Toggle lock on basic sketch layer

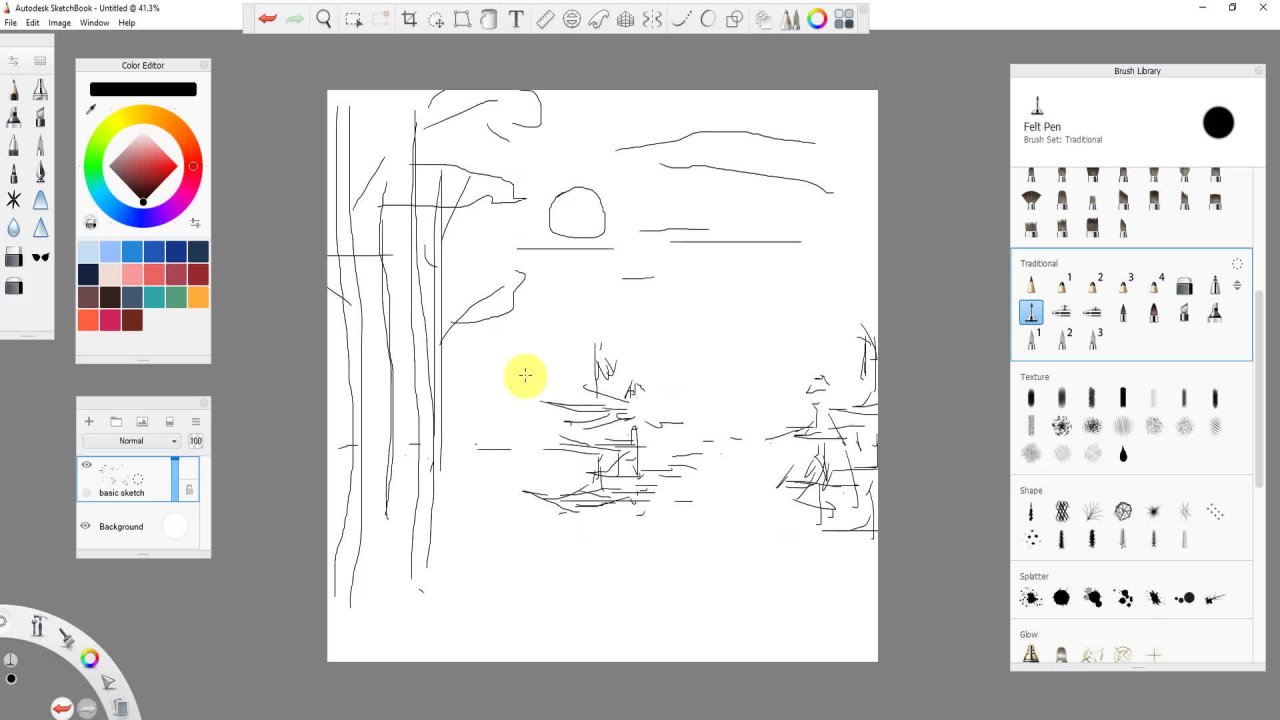click(x=189, y=490)
